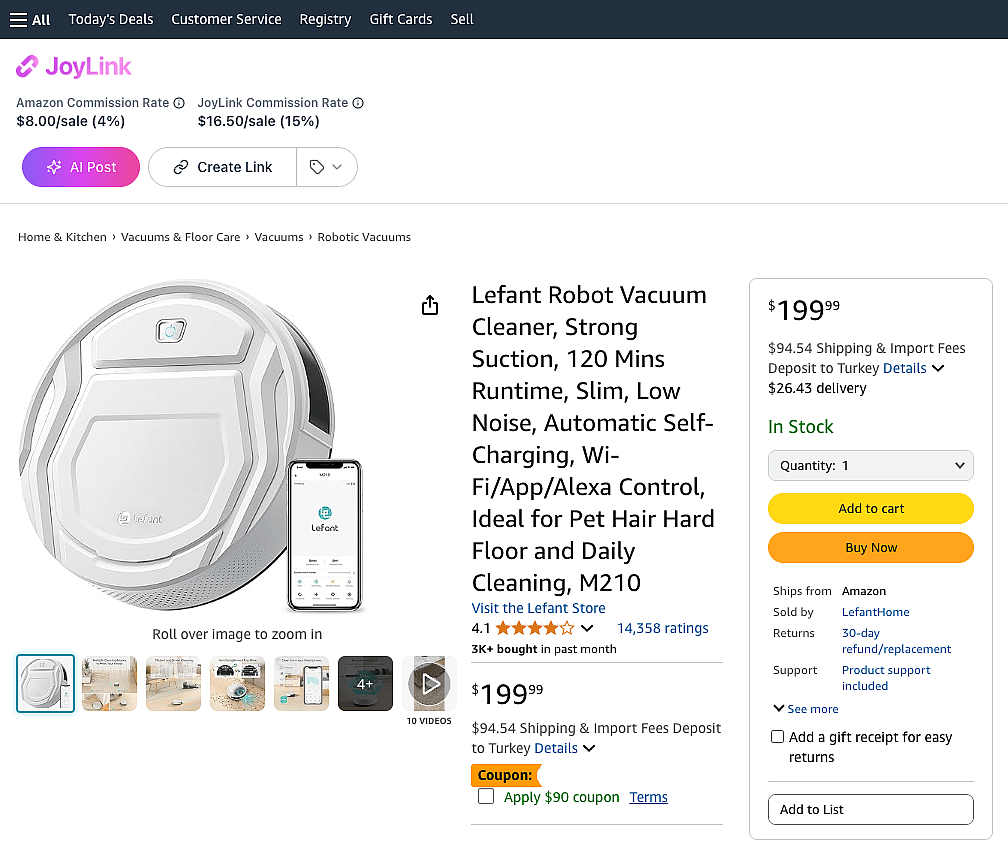Open Today's Deals in navigation bar
Screen dimensions: 1008x843
[110, 19]
